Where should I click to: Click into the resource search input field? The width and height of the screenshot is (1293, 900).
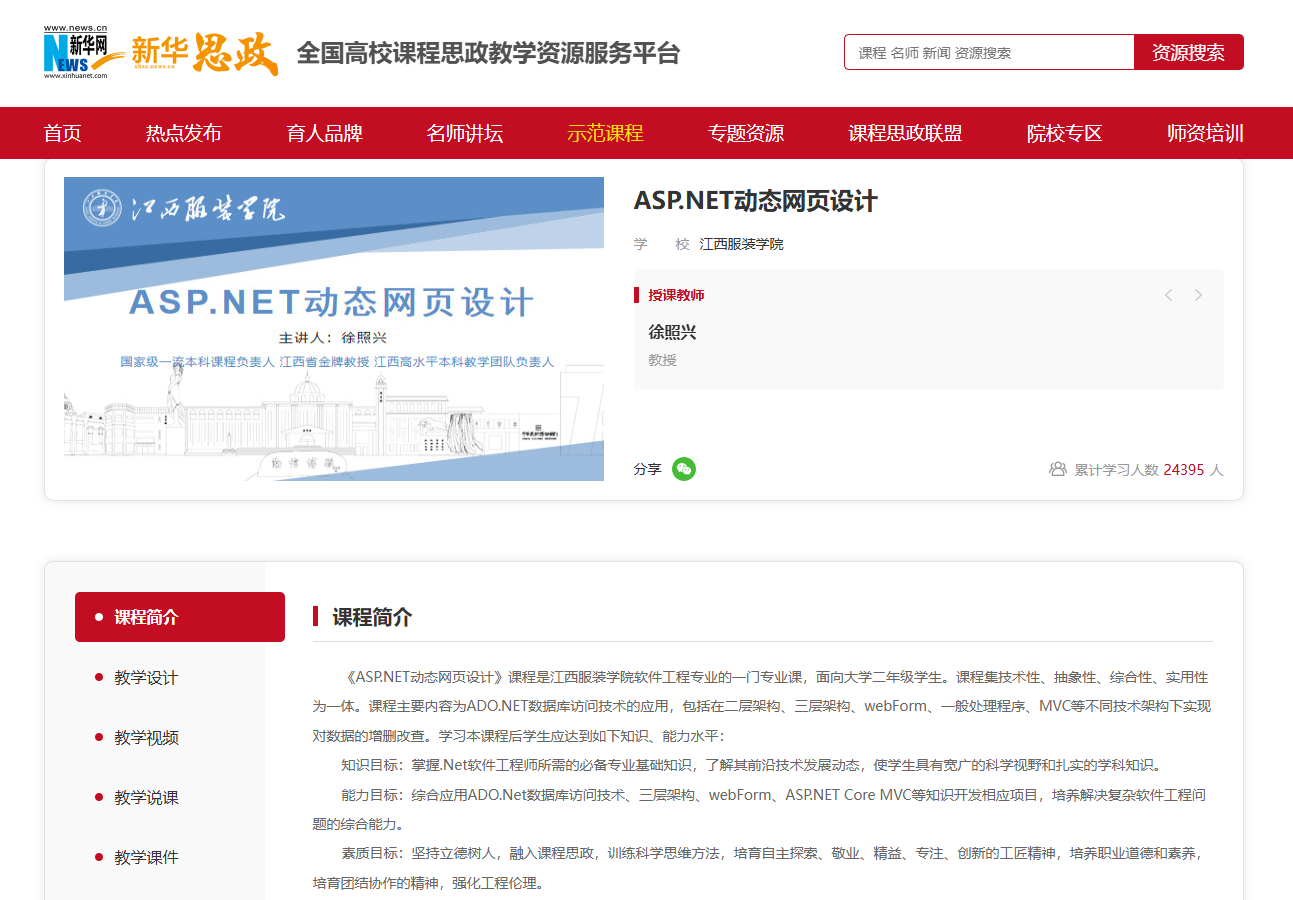tap(988, 52)
